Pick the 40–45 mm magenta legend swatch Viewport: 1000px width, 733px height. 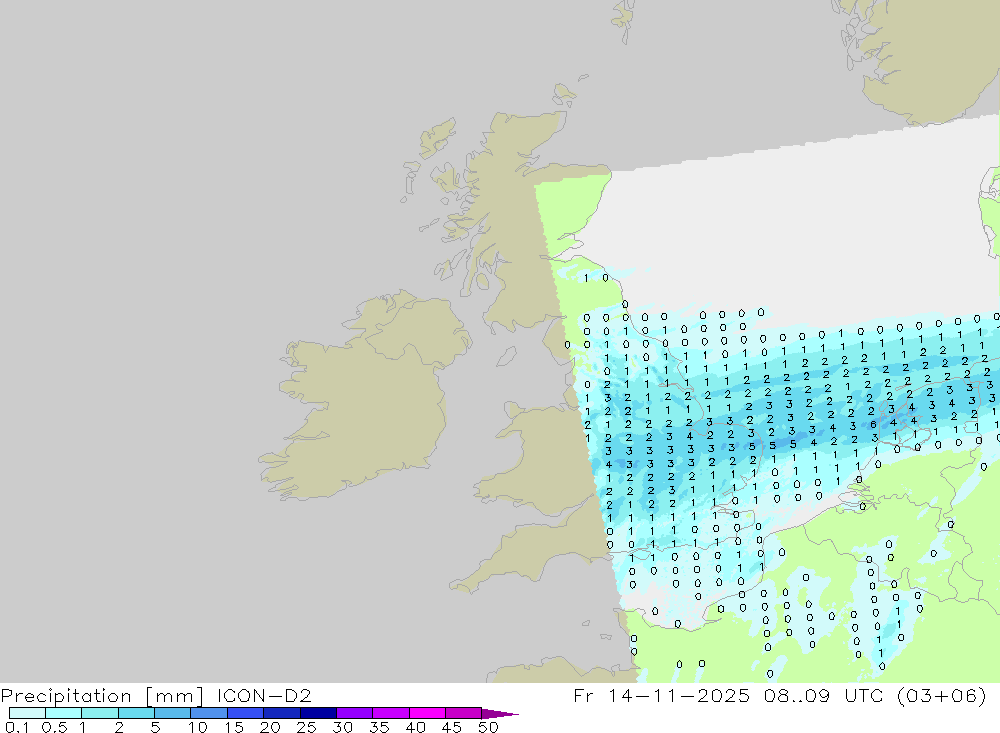coord(427,713)
